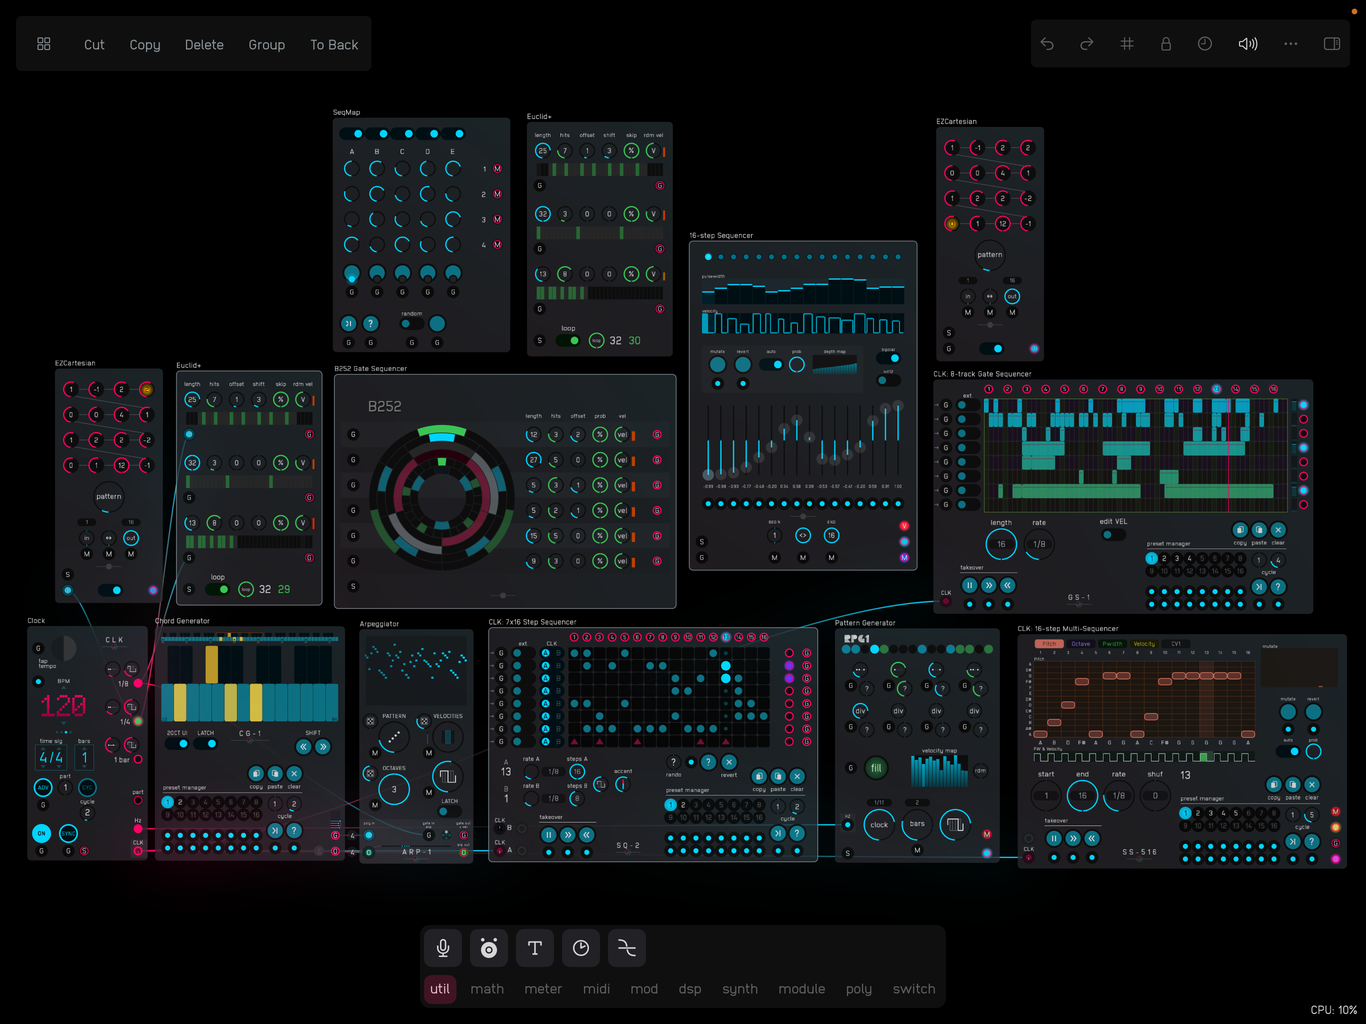This screenshot has width=1366, height=1024.
Task: Switch to the midi module category
Action: click(x=596, y=989)
